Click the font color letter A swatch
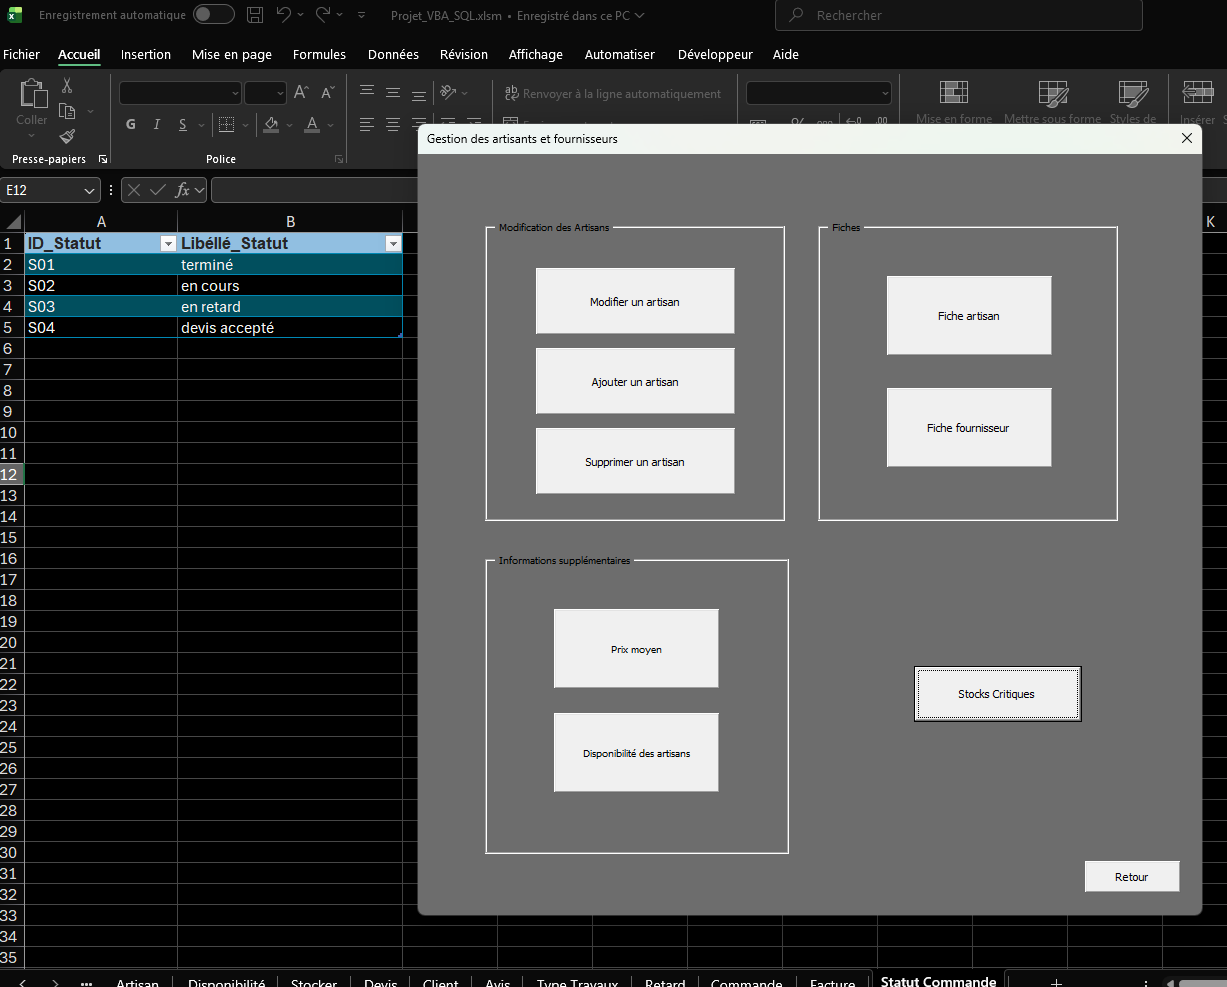 click(312, 125)
